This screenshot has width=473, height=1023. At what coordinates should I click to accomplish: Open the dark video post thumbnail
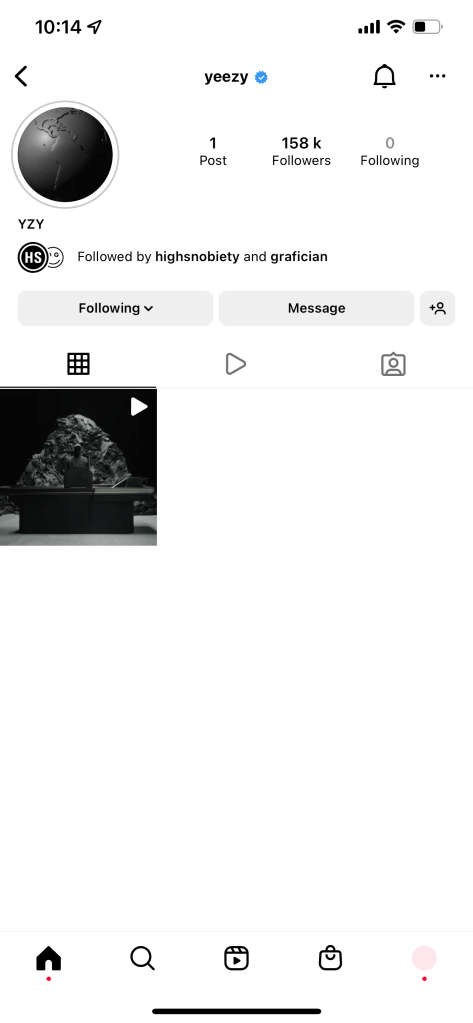[78, 467]
